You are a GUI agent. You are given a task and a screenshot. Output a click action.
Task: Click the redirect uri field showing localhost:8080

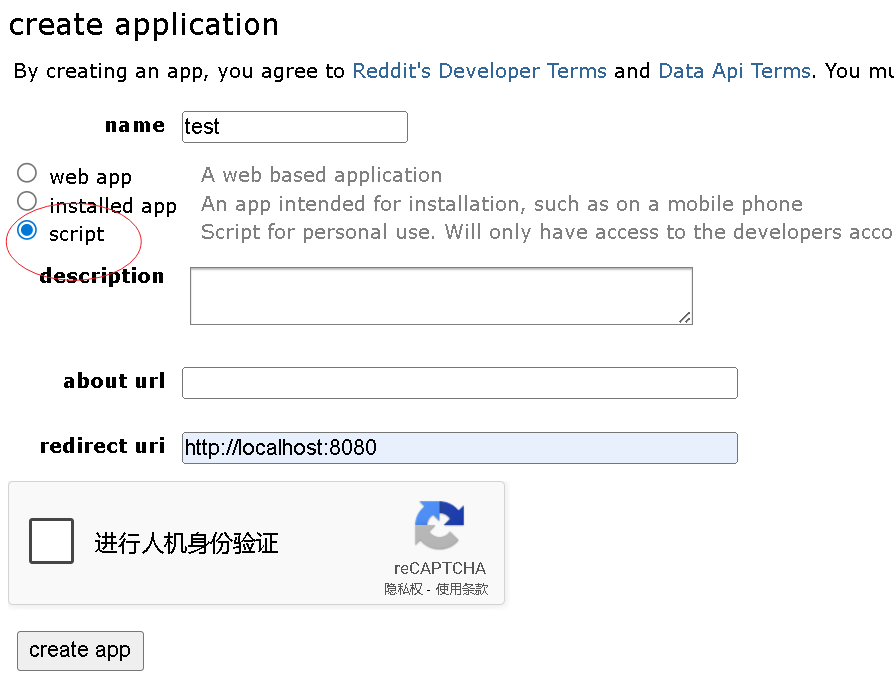459,448
